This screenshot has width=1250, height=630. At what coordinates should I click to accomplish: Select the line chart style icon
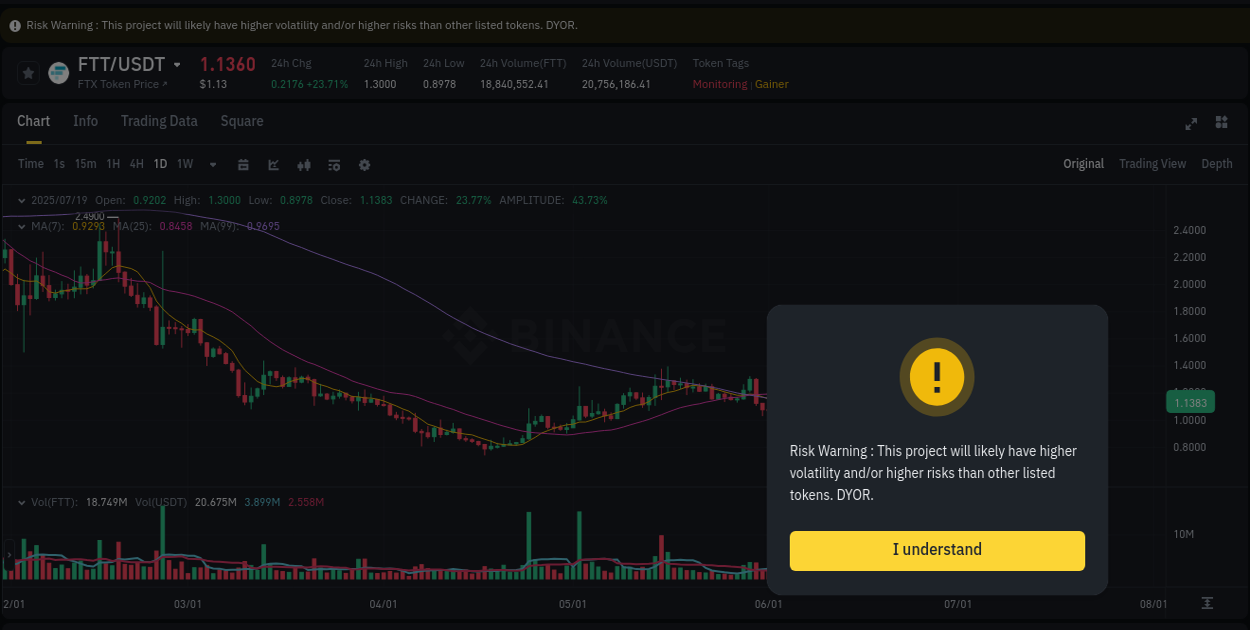click(274, 164)
